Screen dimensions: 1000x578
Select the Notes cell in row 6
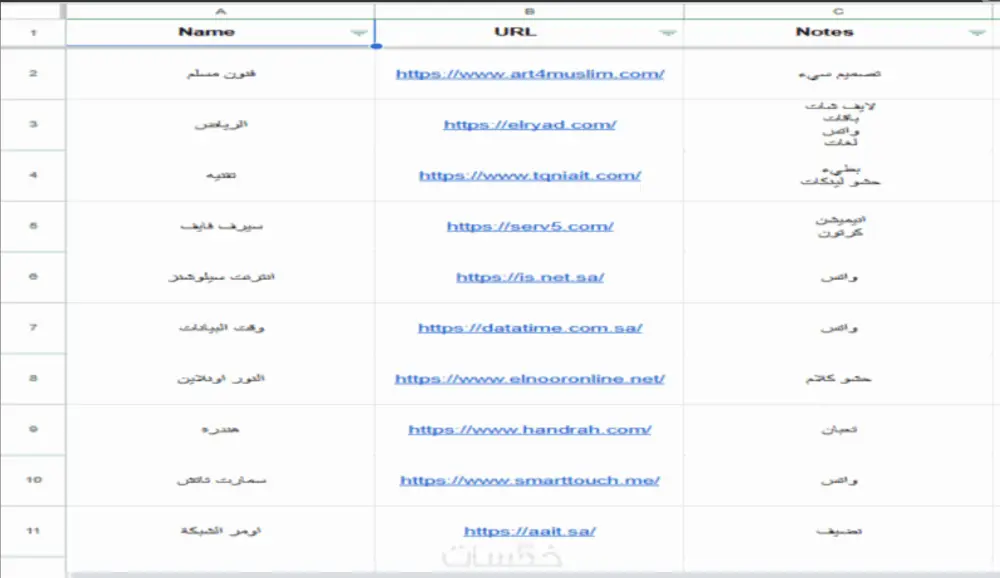[839, 276]
